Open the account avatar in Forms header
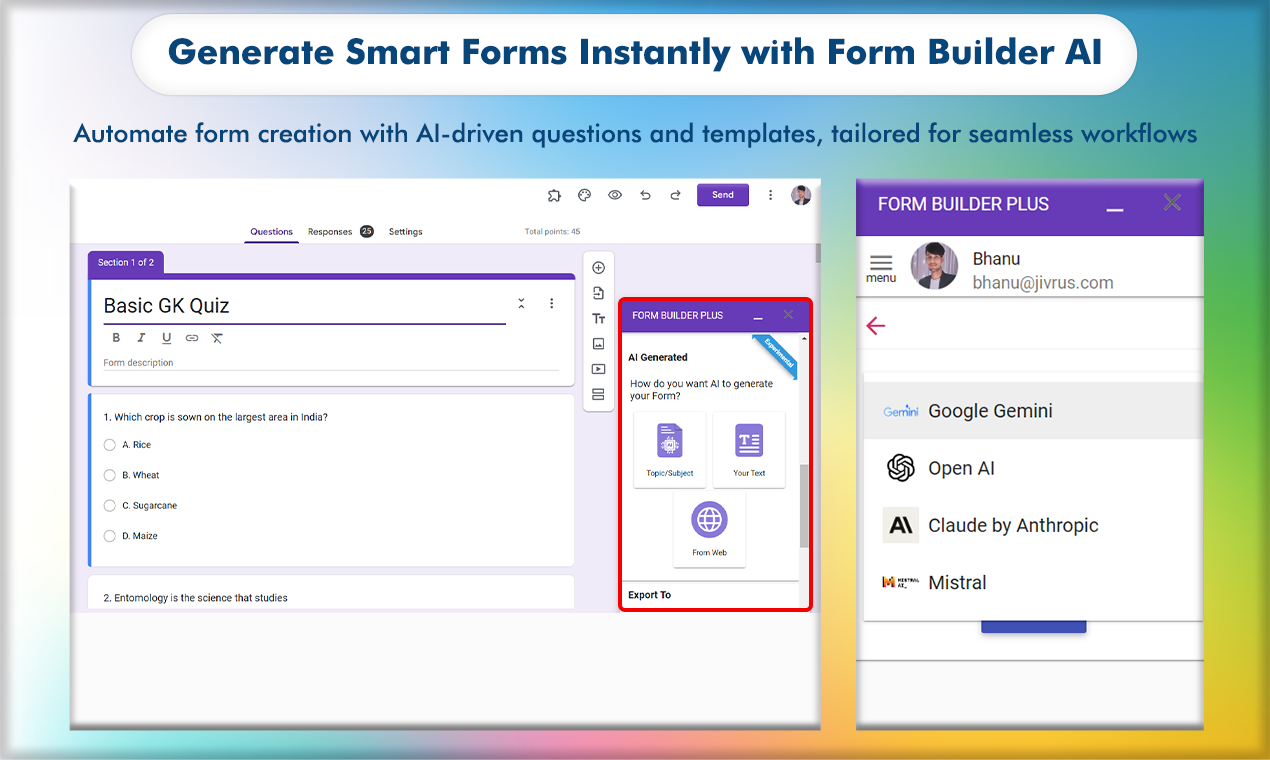The height and width of the screenshot is (760, 1270). (x=801, y=195)
